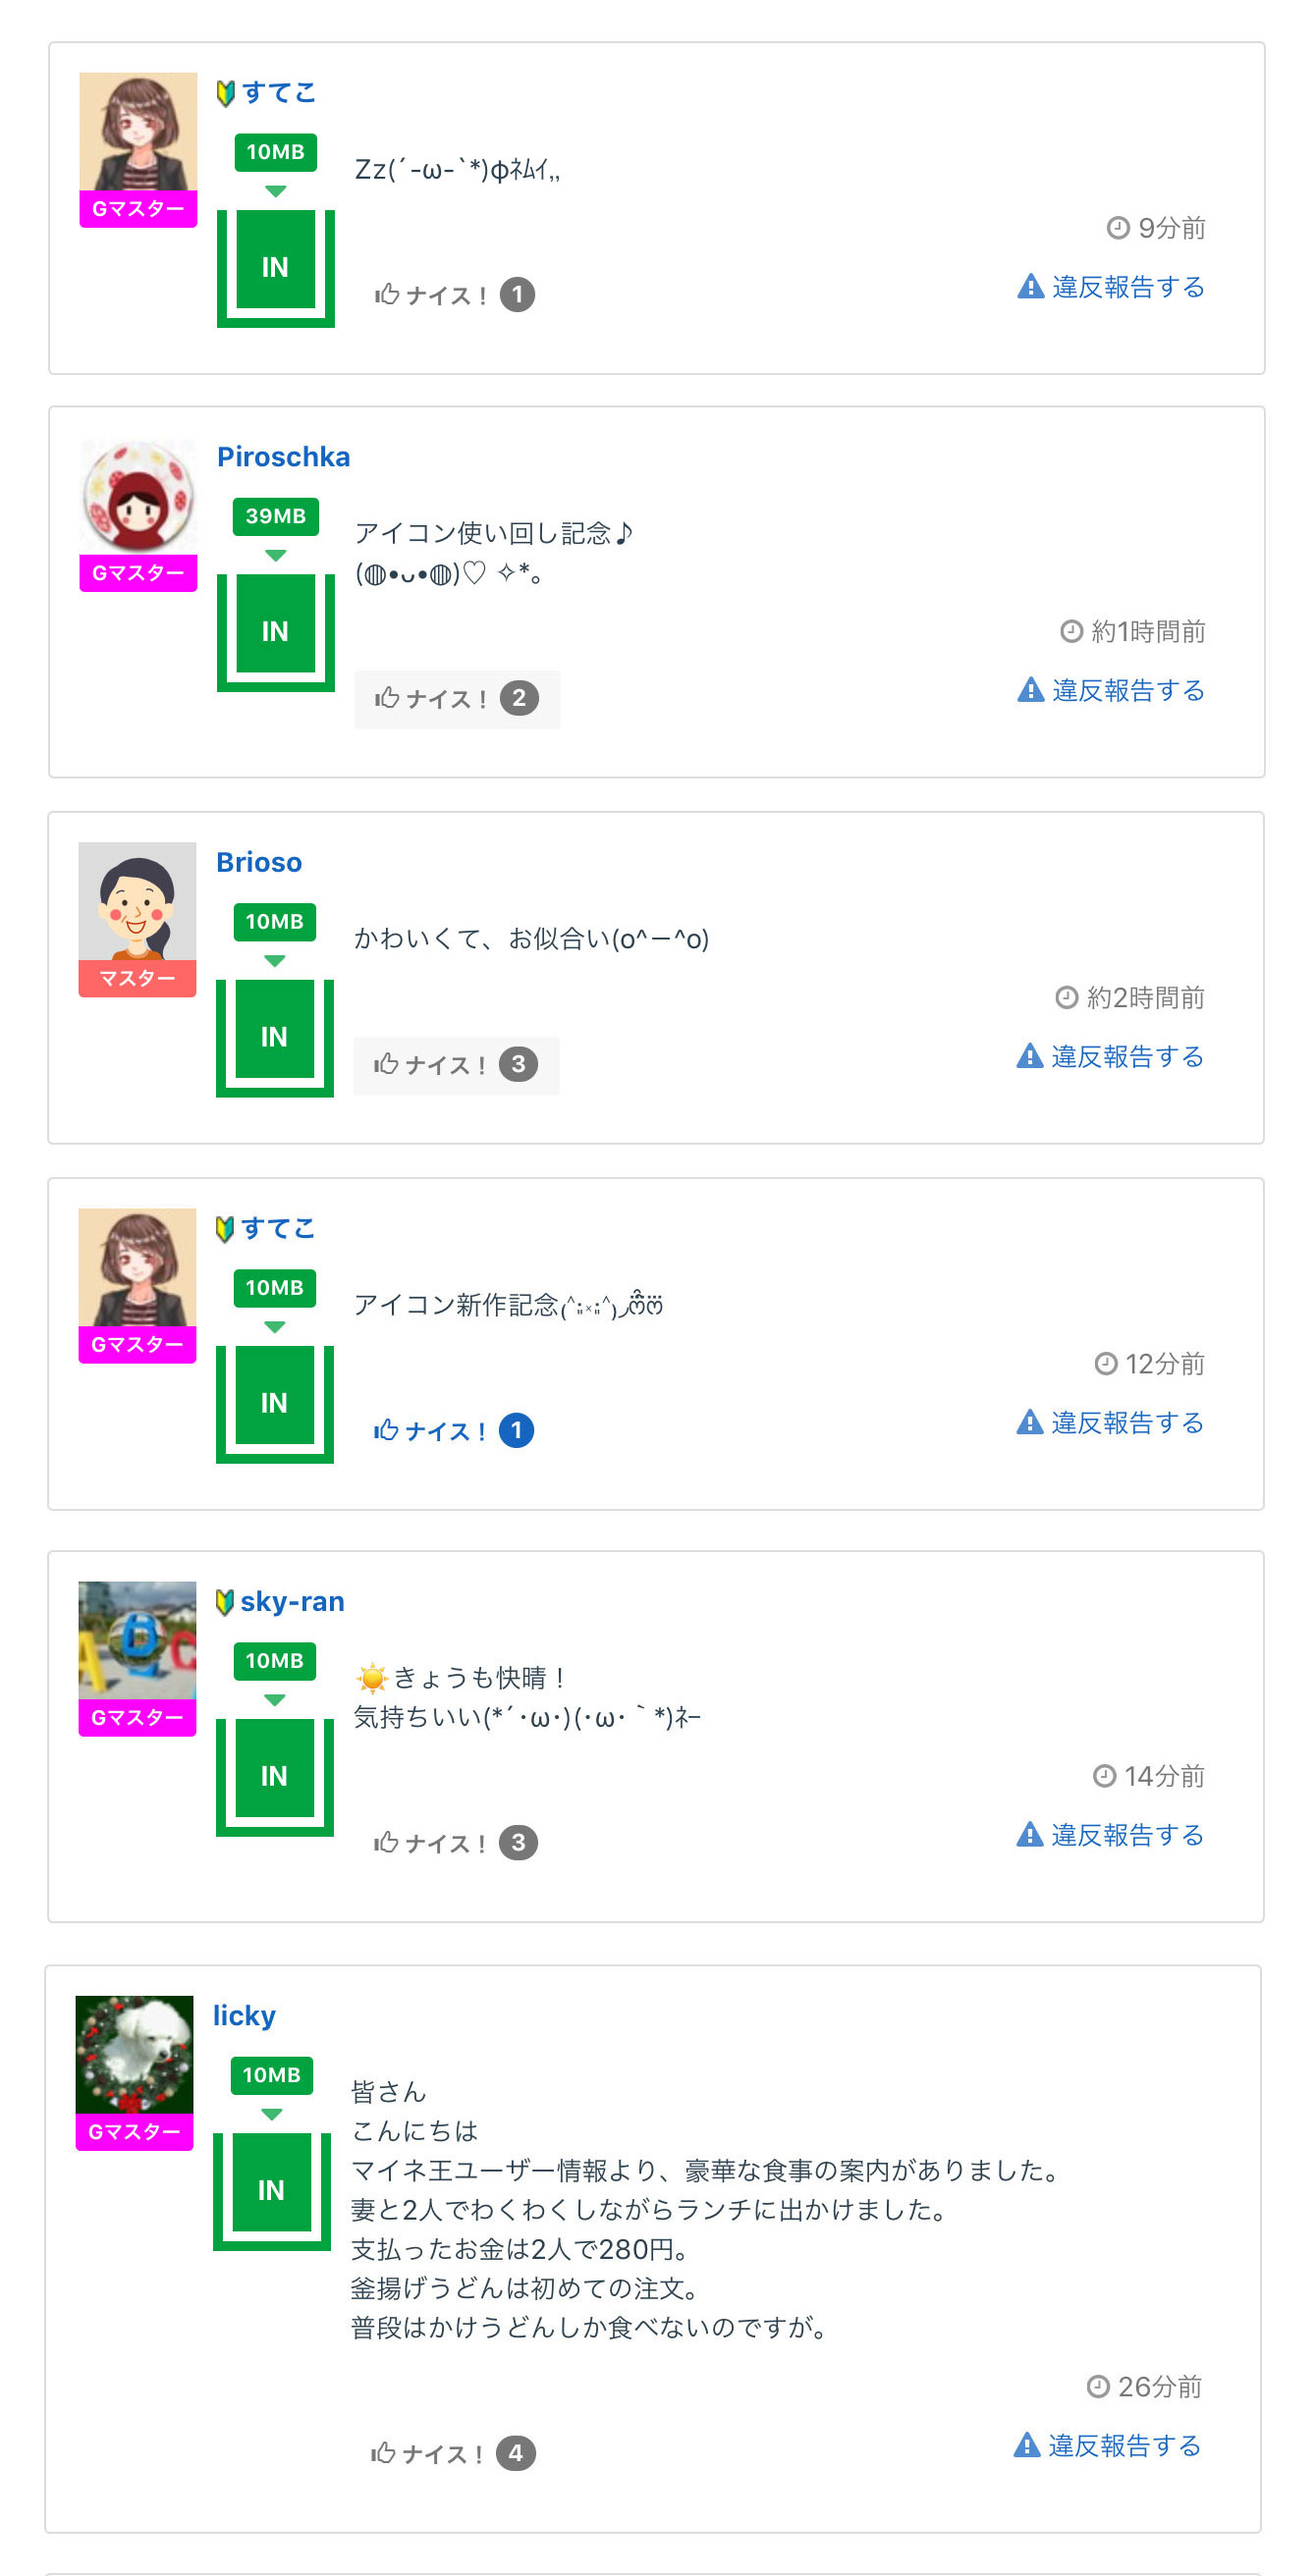Open Piroschka's user profile name link

pos(283,457)
